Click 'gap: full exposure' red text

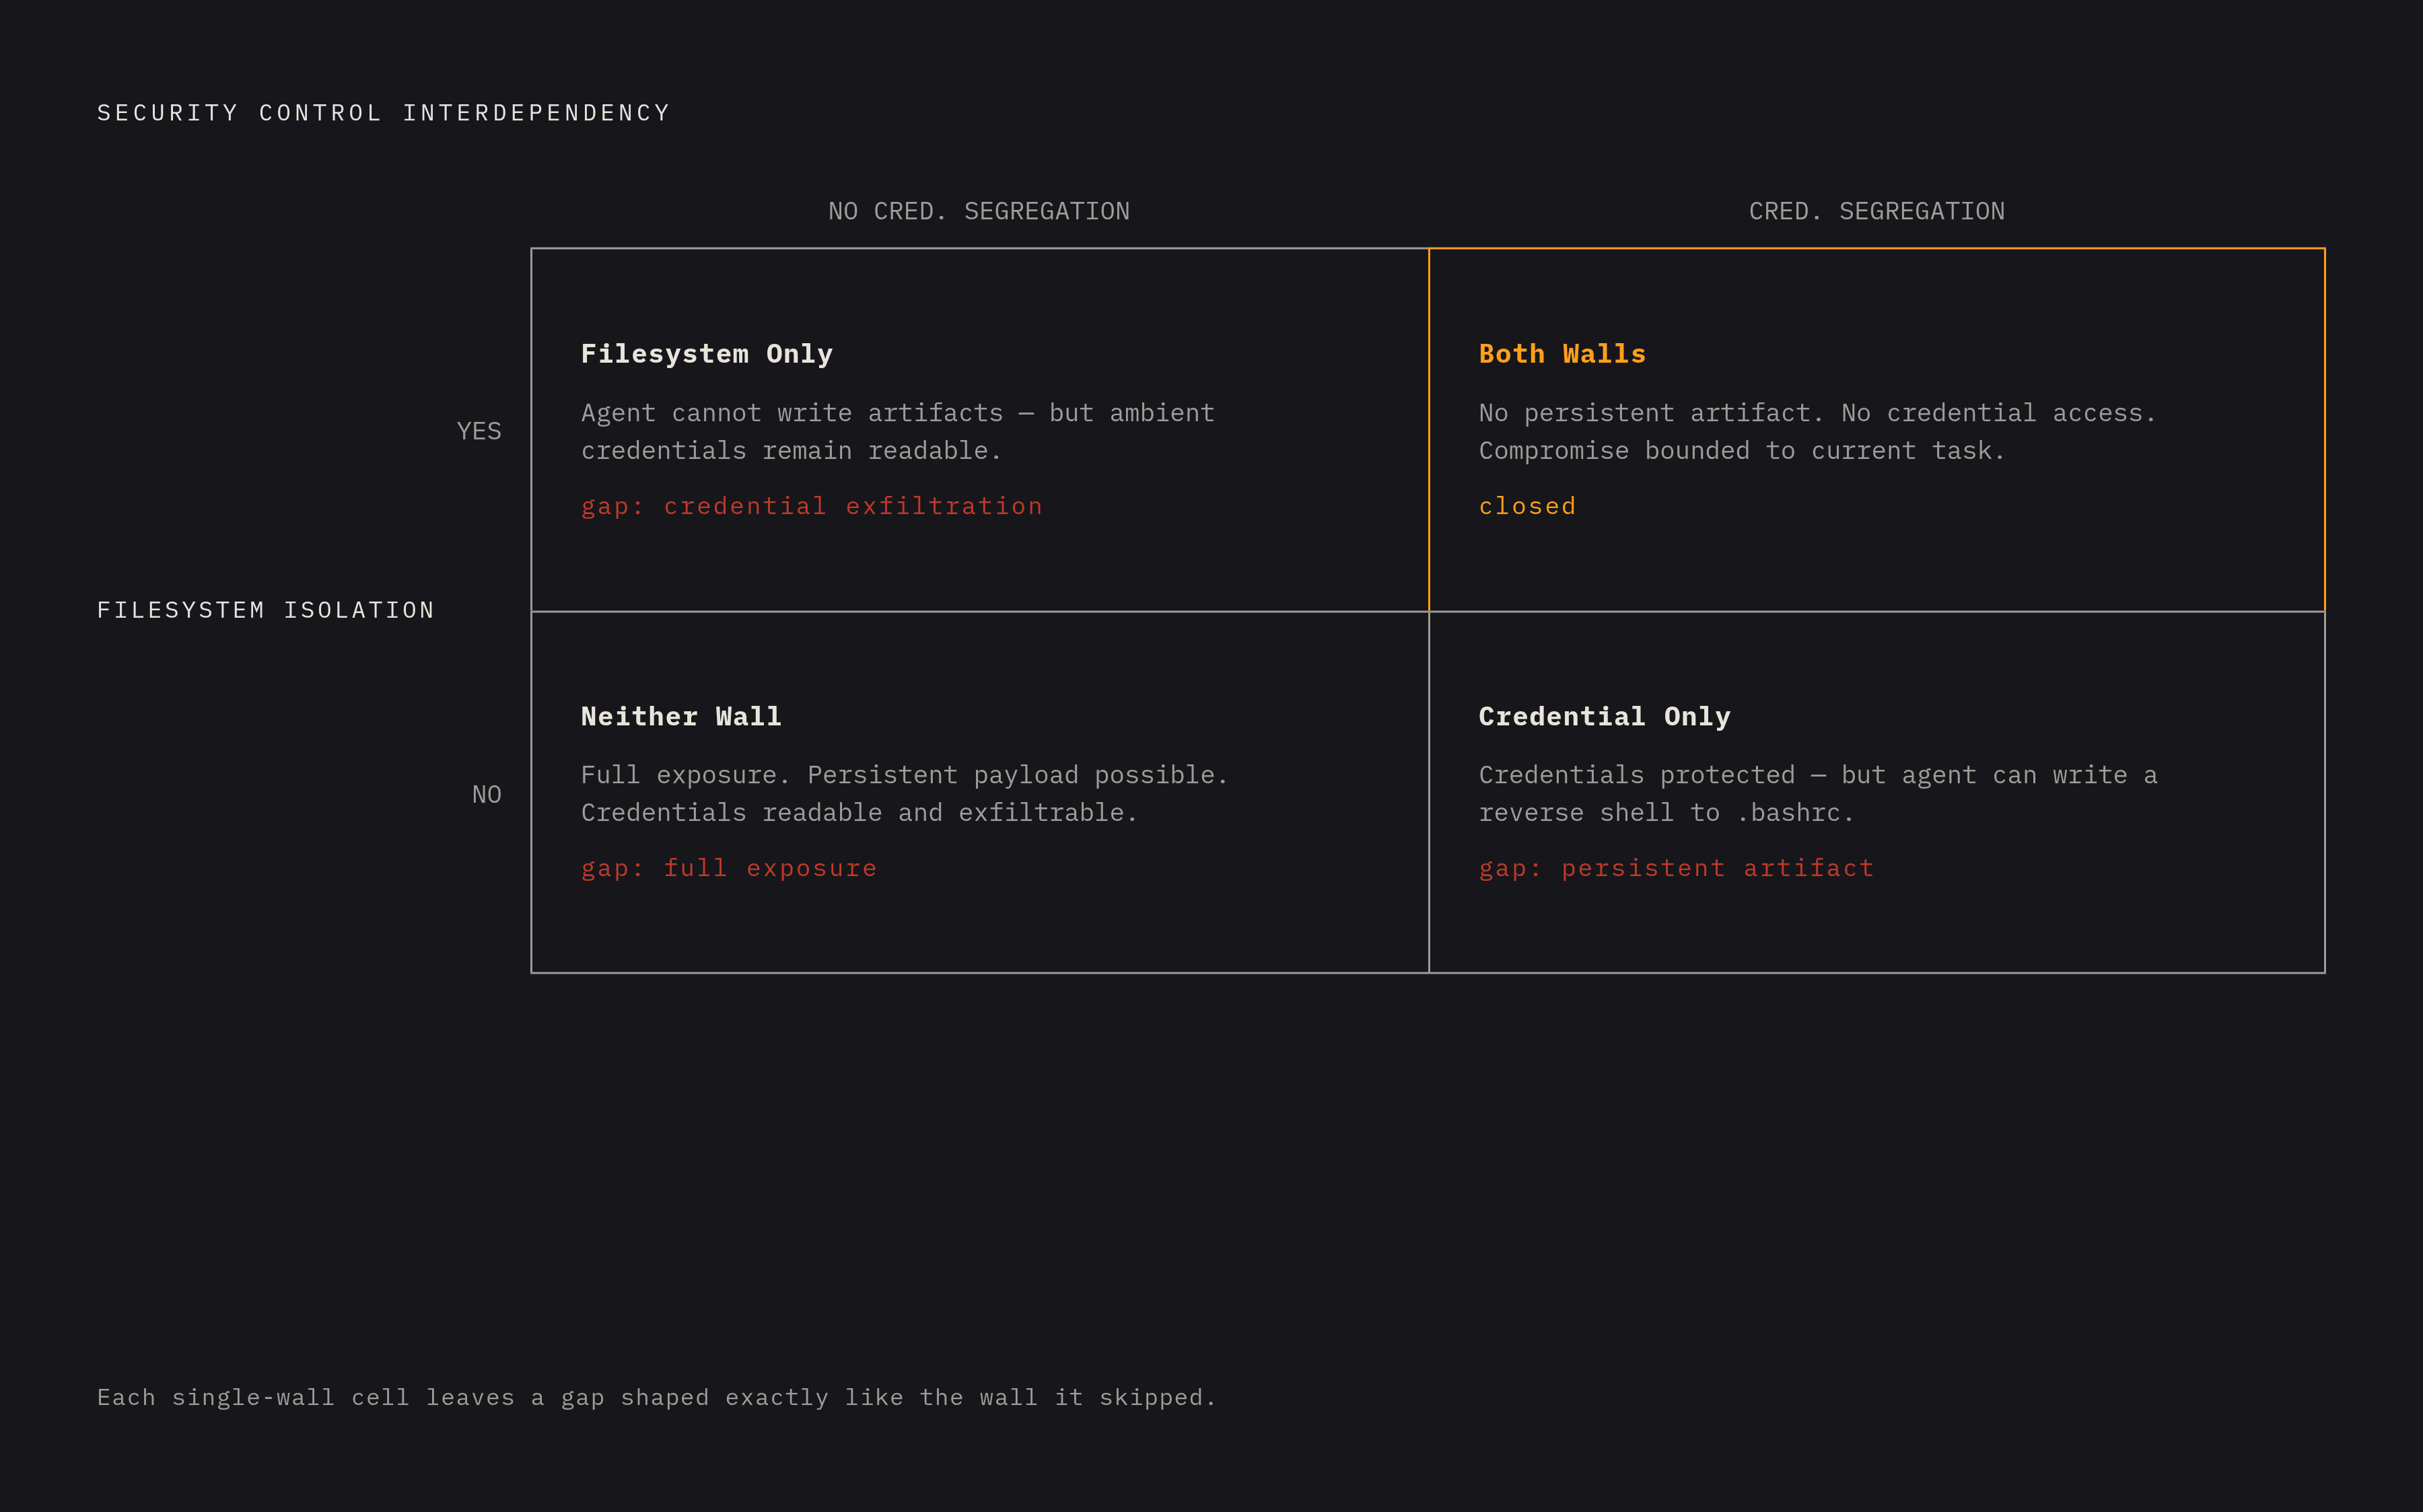(729, 868)
